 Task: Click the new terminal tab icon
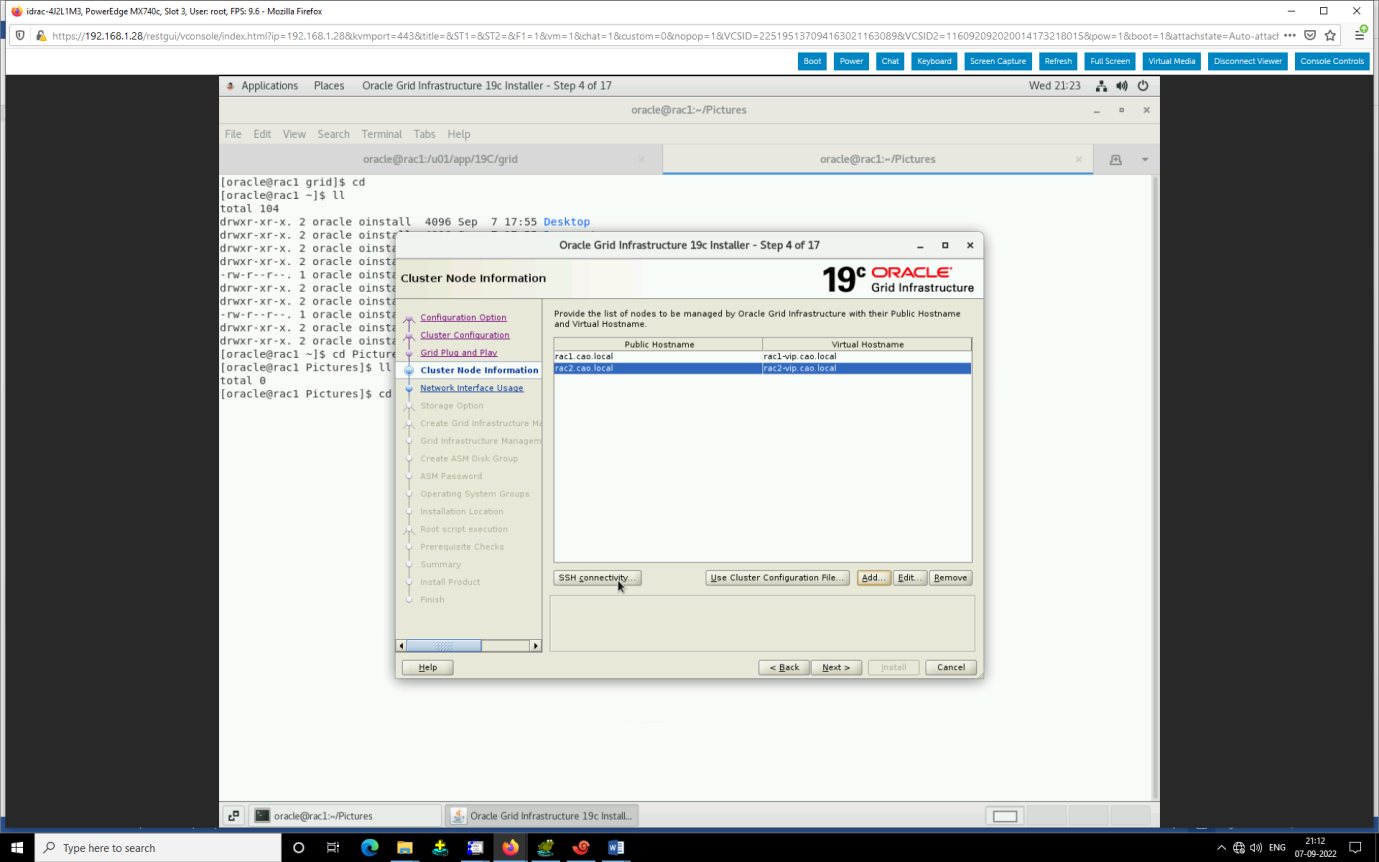coord(1116,160)
